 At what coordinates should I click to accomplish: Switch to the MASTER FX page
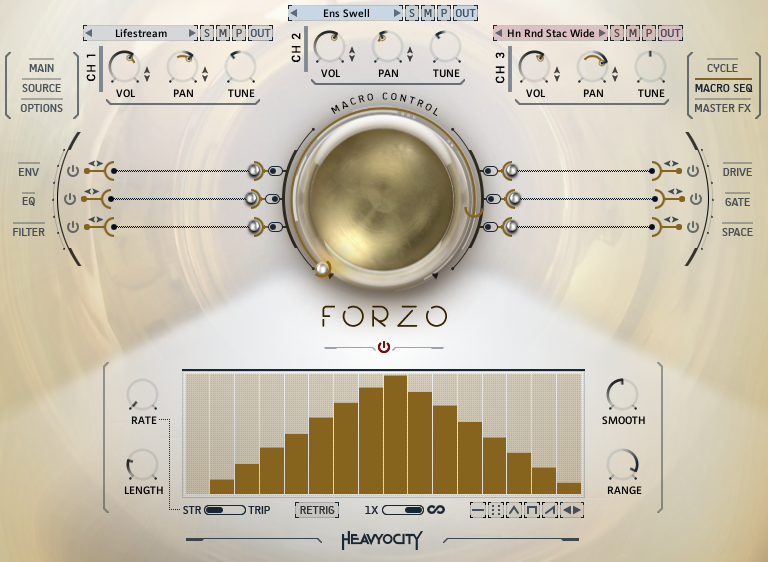(x=722, y=108)
